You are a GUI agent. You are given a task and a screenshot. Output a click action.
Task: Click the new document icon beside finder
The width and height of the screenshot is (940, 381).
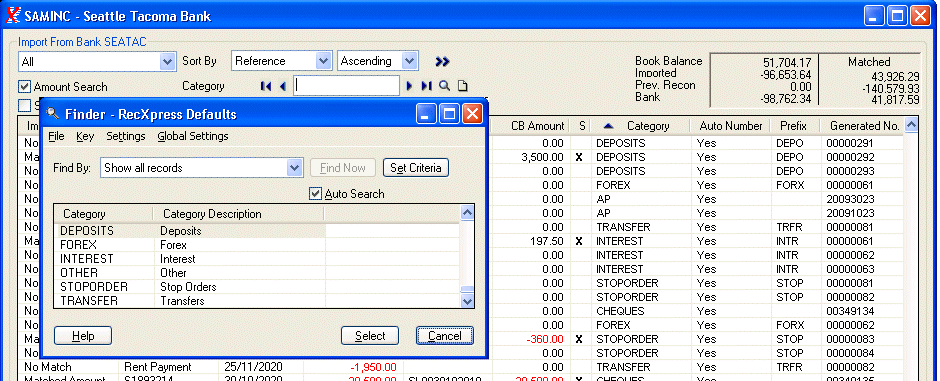click(462, 86)
